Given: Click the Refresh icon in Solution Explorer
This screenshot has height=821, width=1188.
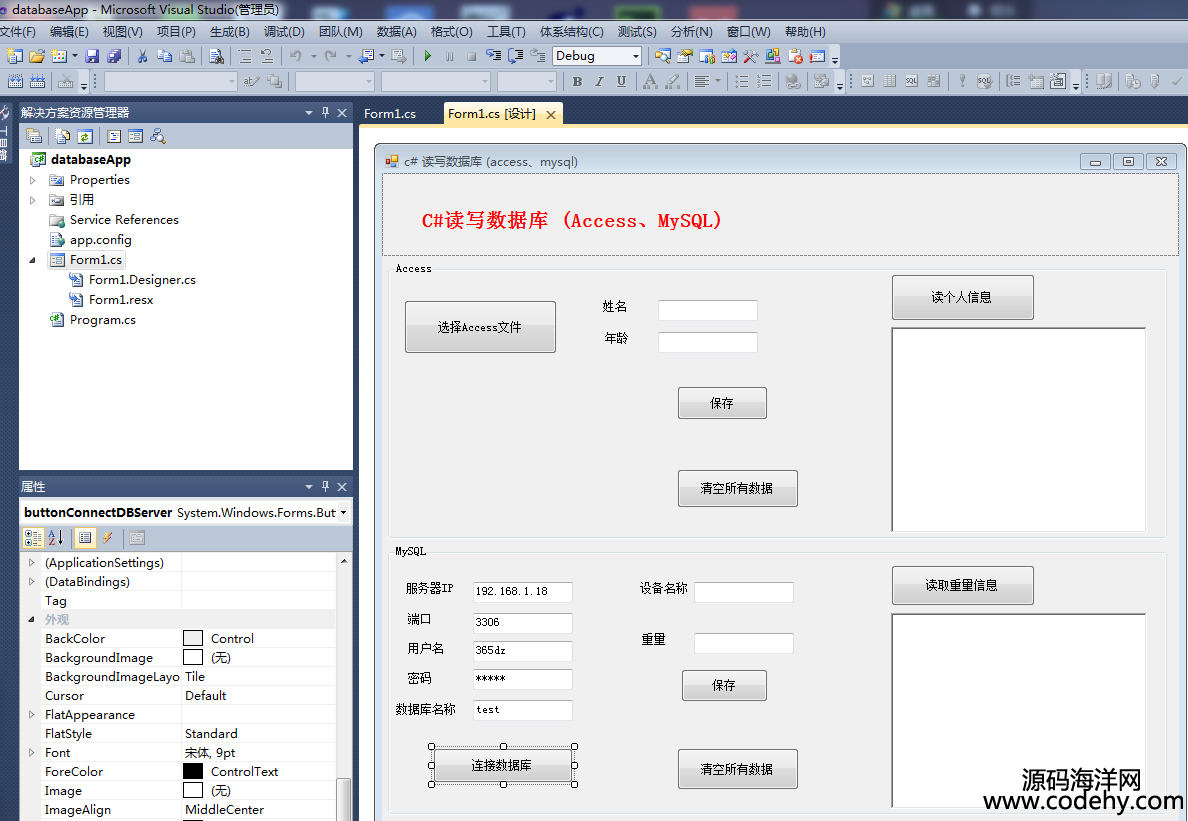Looking at the screenshot, I should tap(85, 136).
